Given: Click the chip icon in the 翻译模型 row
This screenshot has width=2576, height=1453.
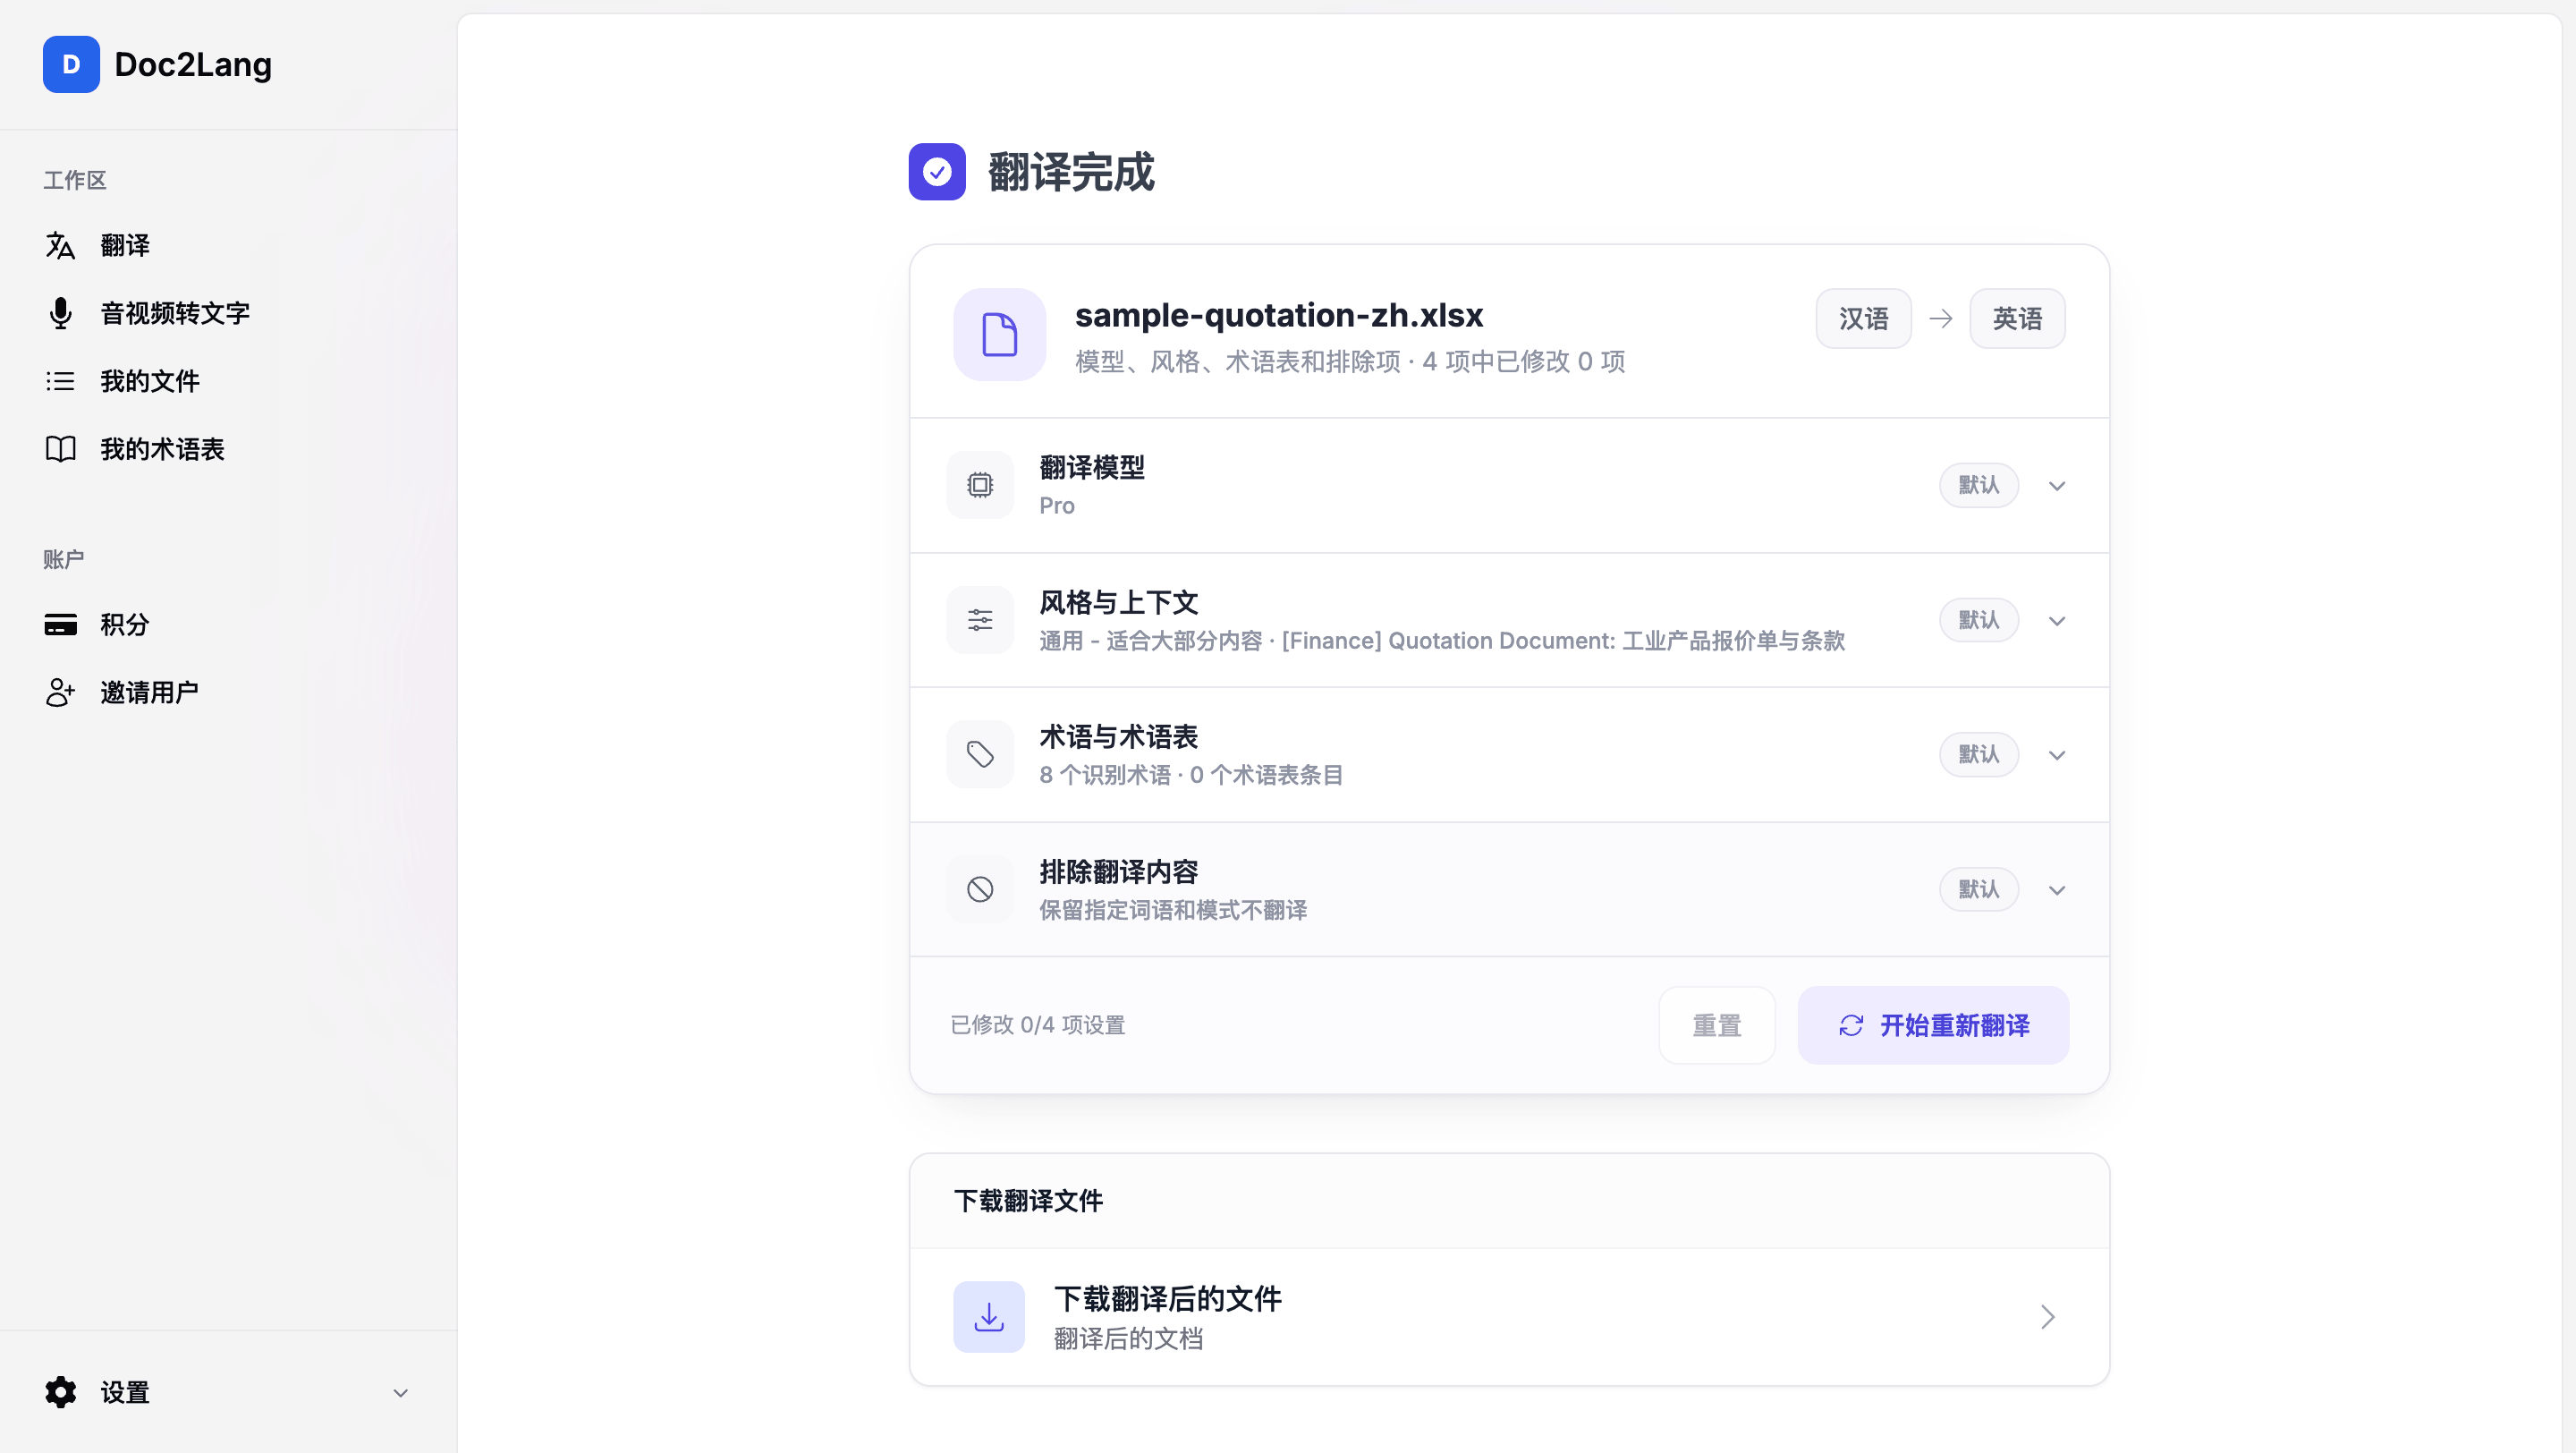Looking at the screenshot, I should [x=980, y=485].
